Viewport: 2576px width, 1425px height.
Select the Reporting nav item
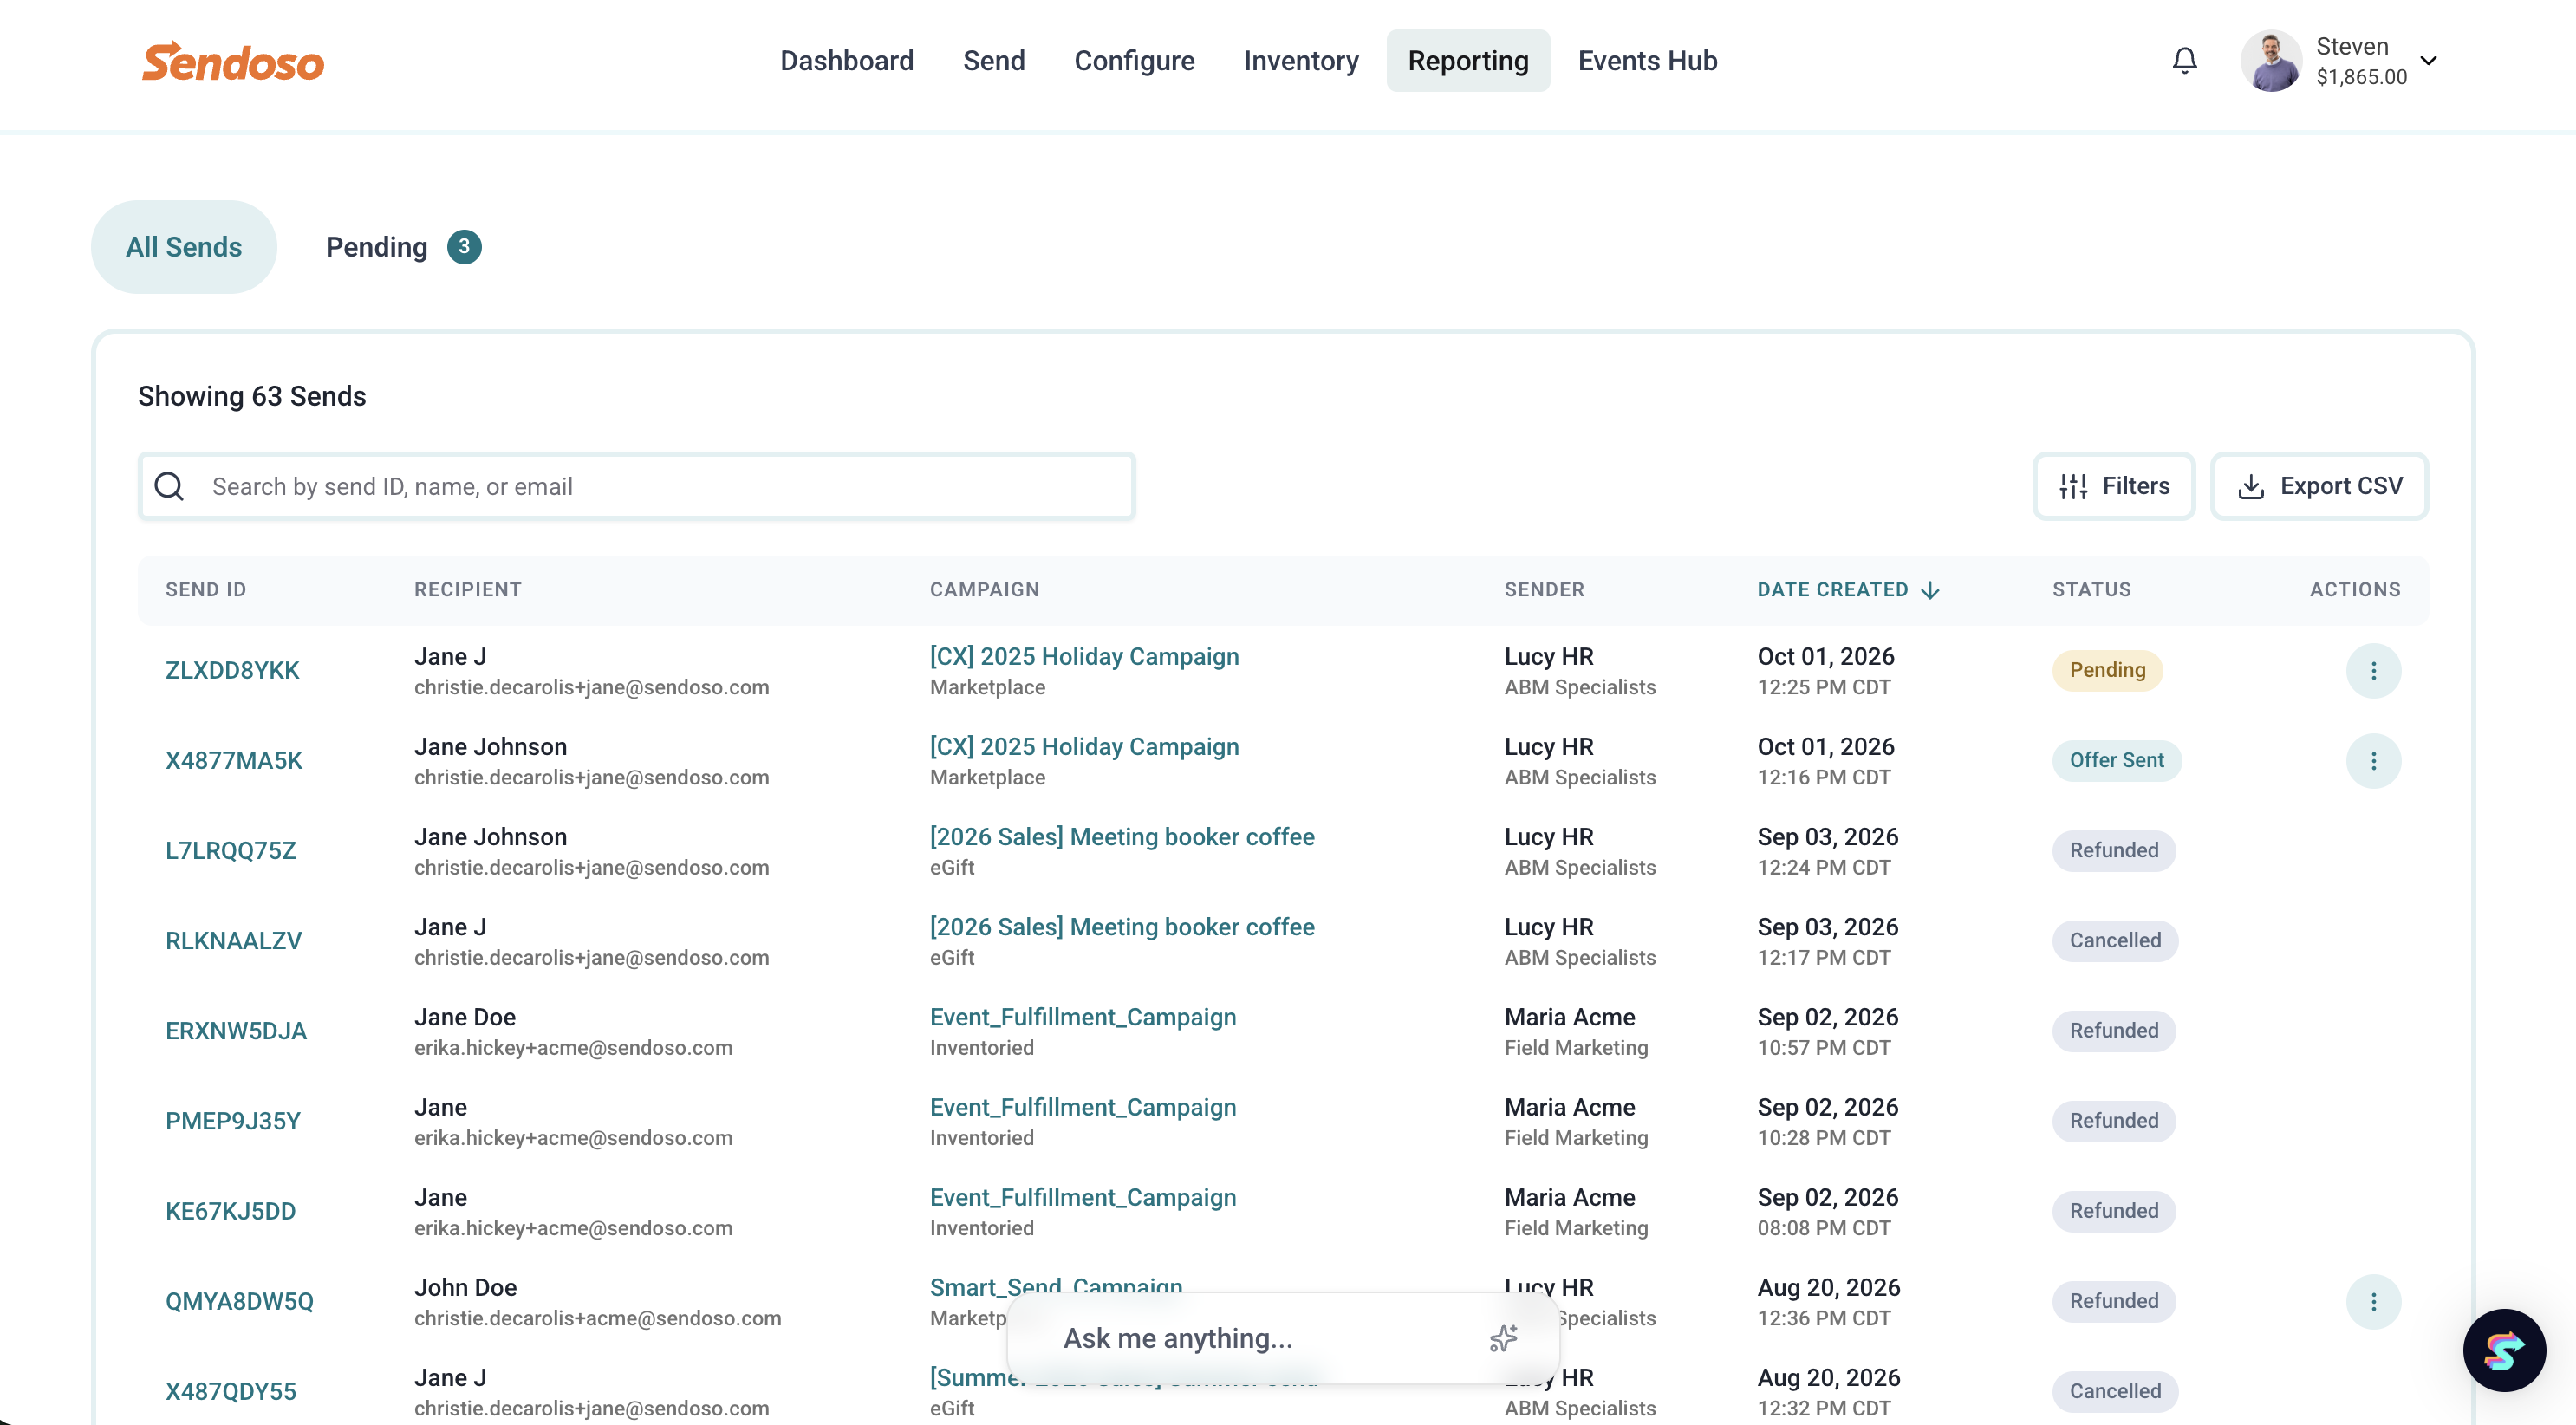point(1467,61)
